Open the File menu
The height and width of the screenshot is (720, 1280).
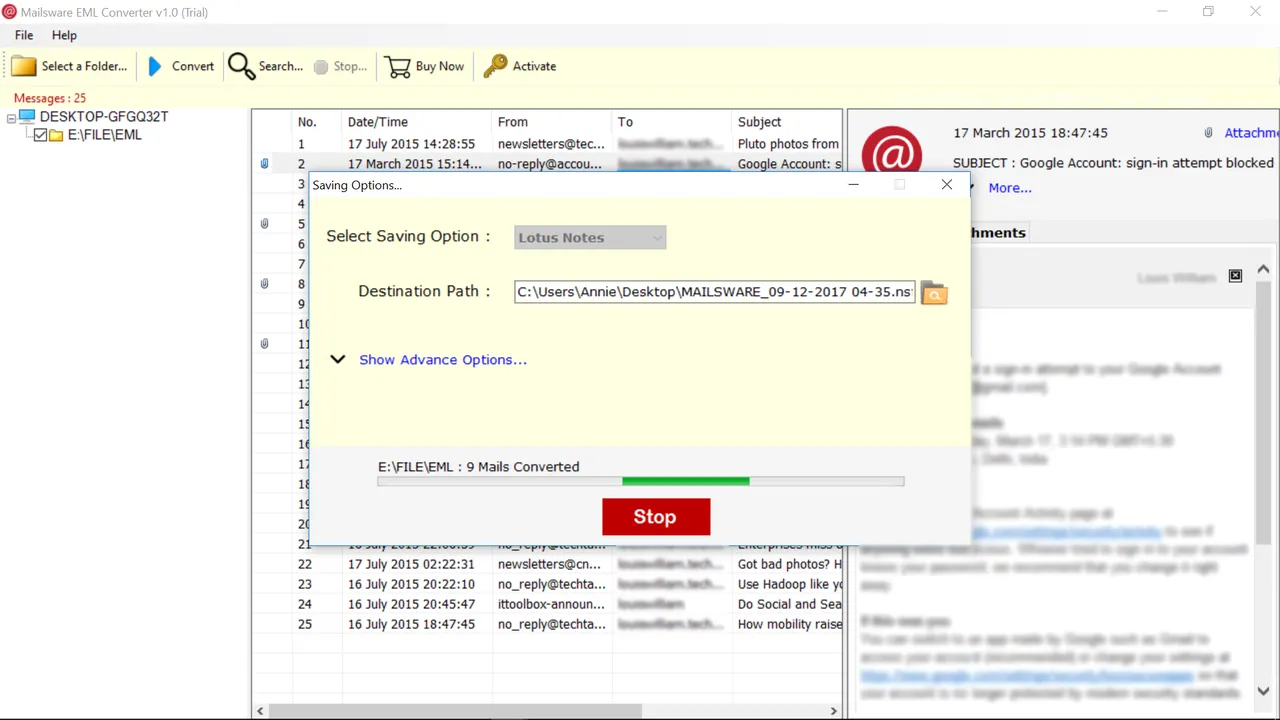click(24, 35)
